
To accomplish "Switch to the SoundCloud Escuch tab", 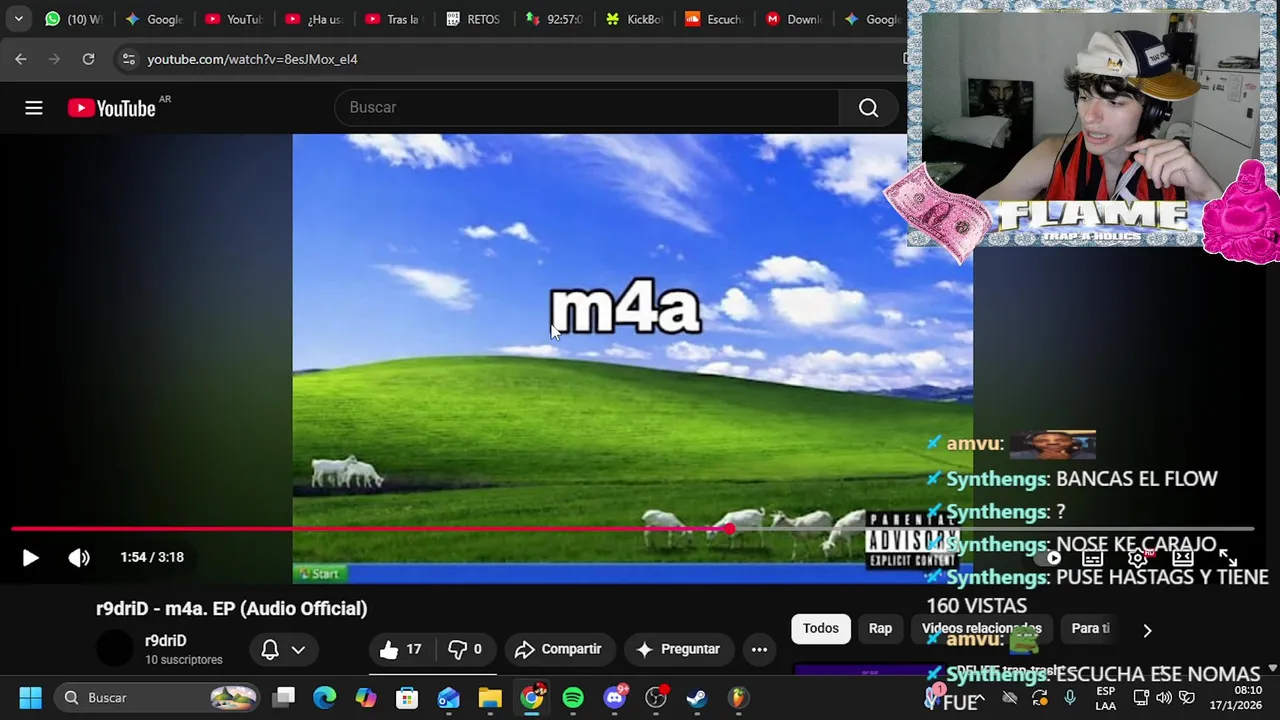I will tap(713, 19).
